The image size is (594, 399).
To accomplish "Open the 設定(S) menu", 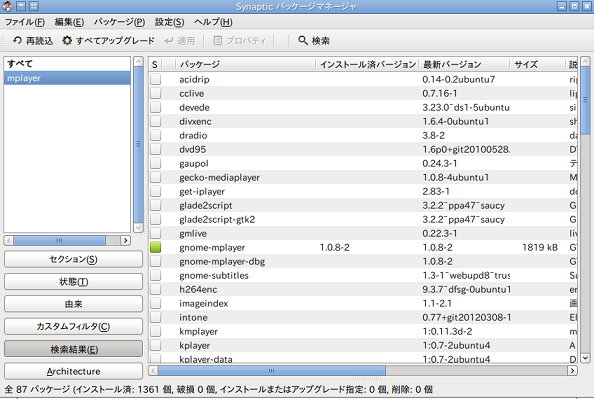I will pos(169,22).
